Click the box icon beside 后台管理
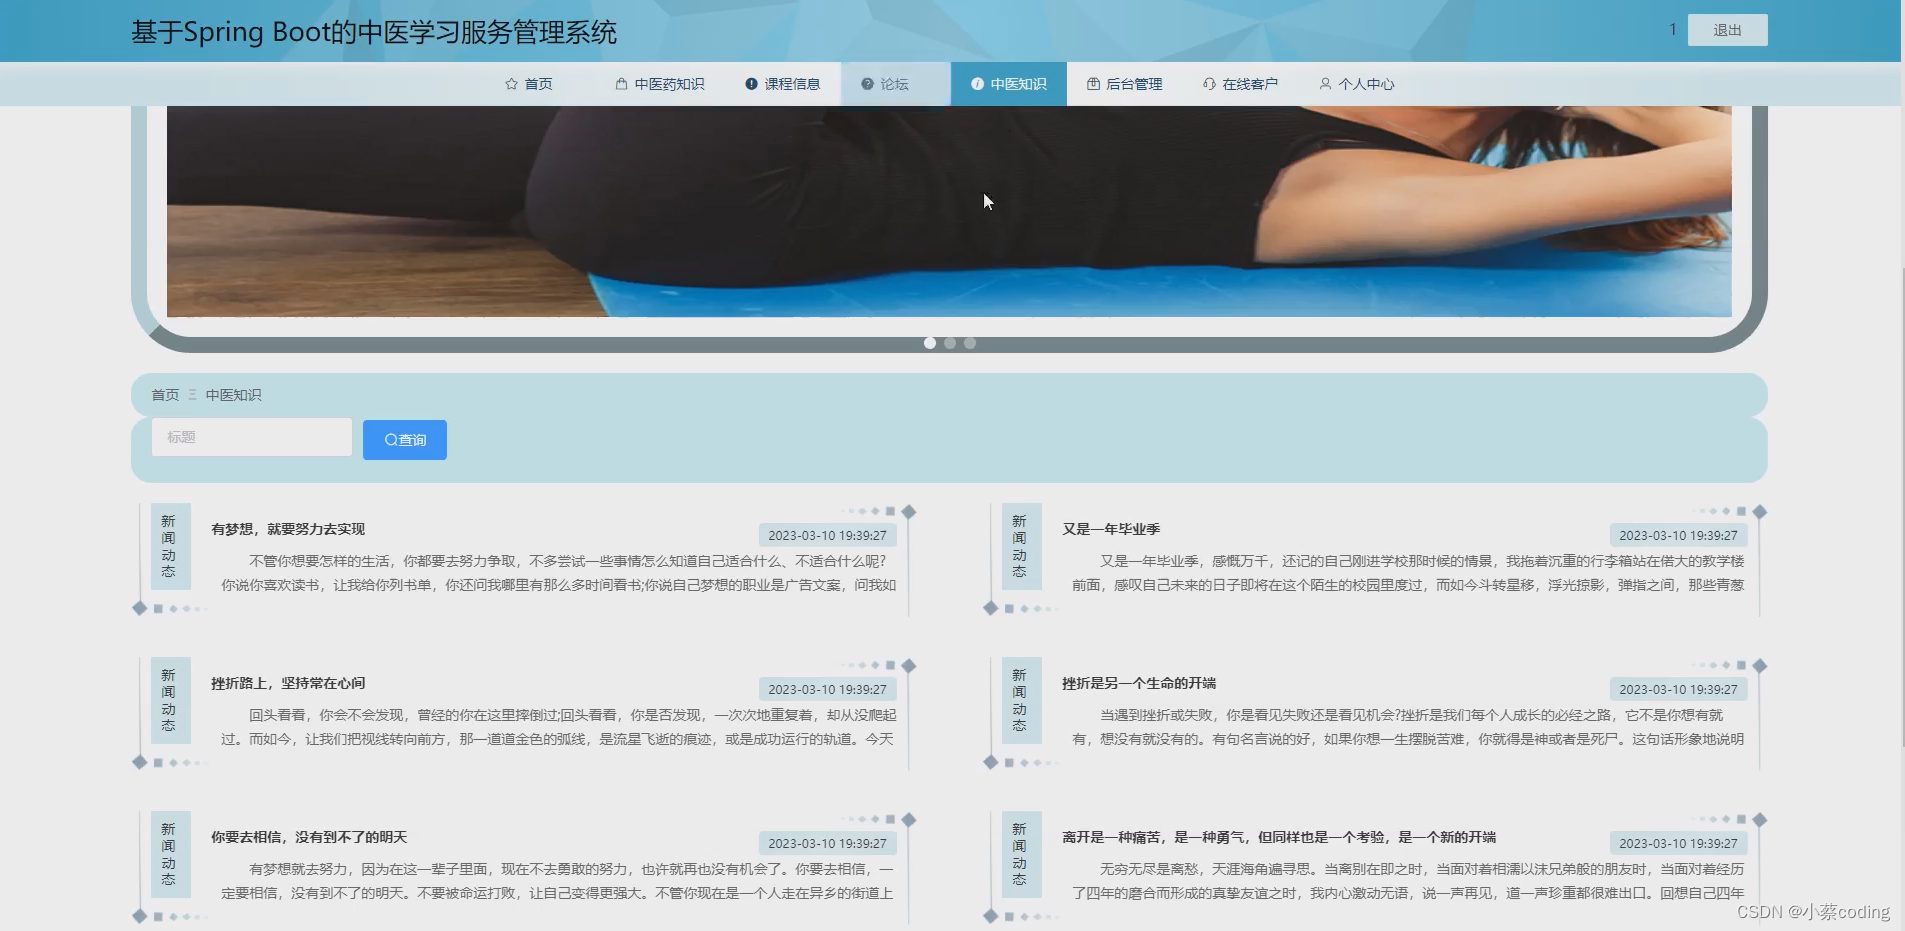The height and width of the screenshot is (931, 1905). (1093, 84)
